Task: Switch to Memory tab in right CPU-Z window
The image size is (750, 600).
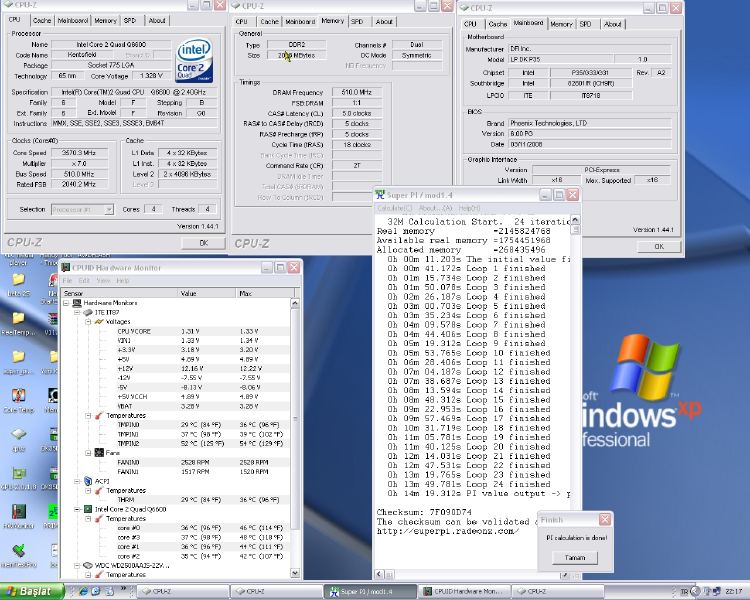Action: (561, 24)
